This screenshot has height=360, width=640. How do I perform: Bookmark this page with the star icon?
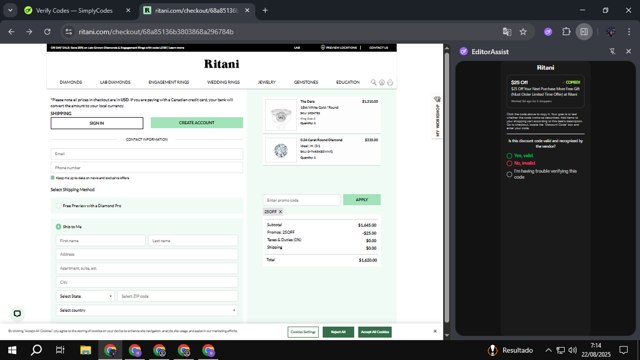click(523, 32)
